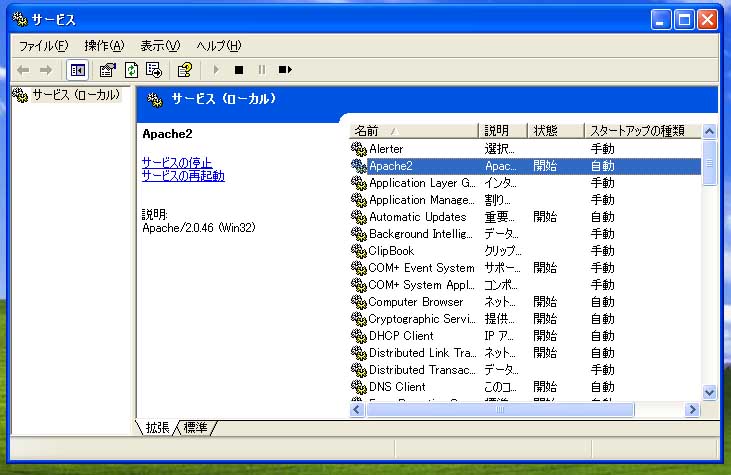This screenshot has width=731, height=475.
Task: Maximize the サービス window
Action: coord(684,20)
